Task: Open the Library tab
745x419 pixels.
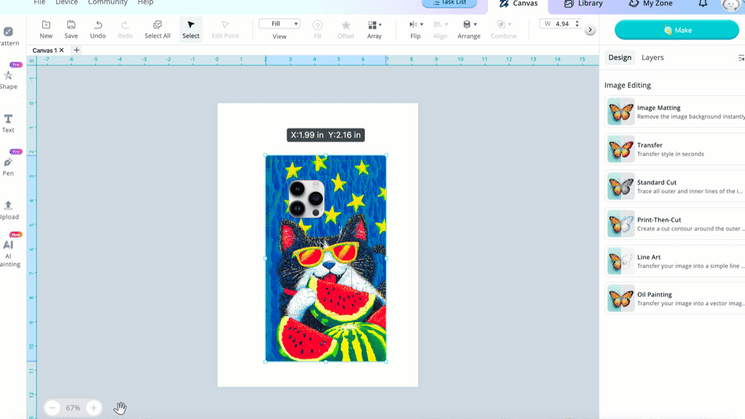Action: 583,4
